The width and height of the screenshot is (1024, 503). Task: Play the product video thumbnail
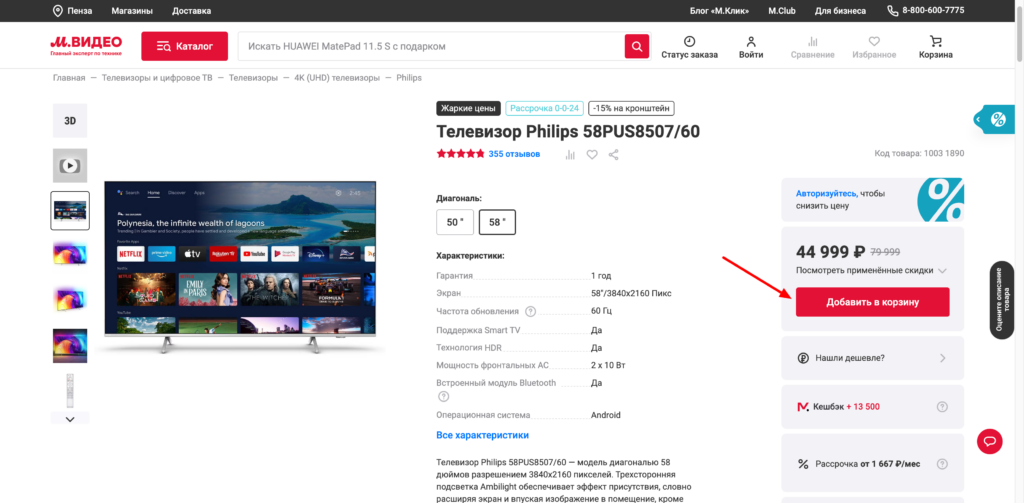click(70, 166)
